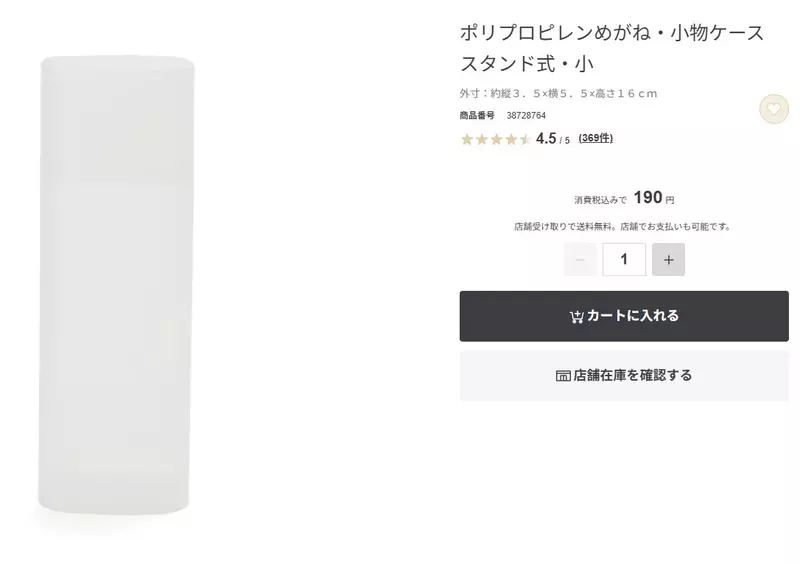The image size is (800, 564).
Task: Check store stock via 店舗在庫を確認する
Action: (624, 376)
